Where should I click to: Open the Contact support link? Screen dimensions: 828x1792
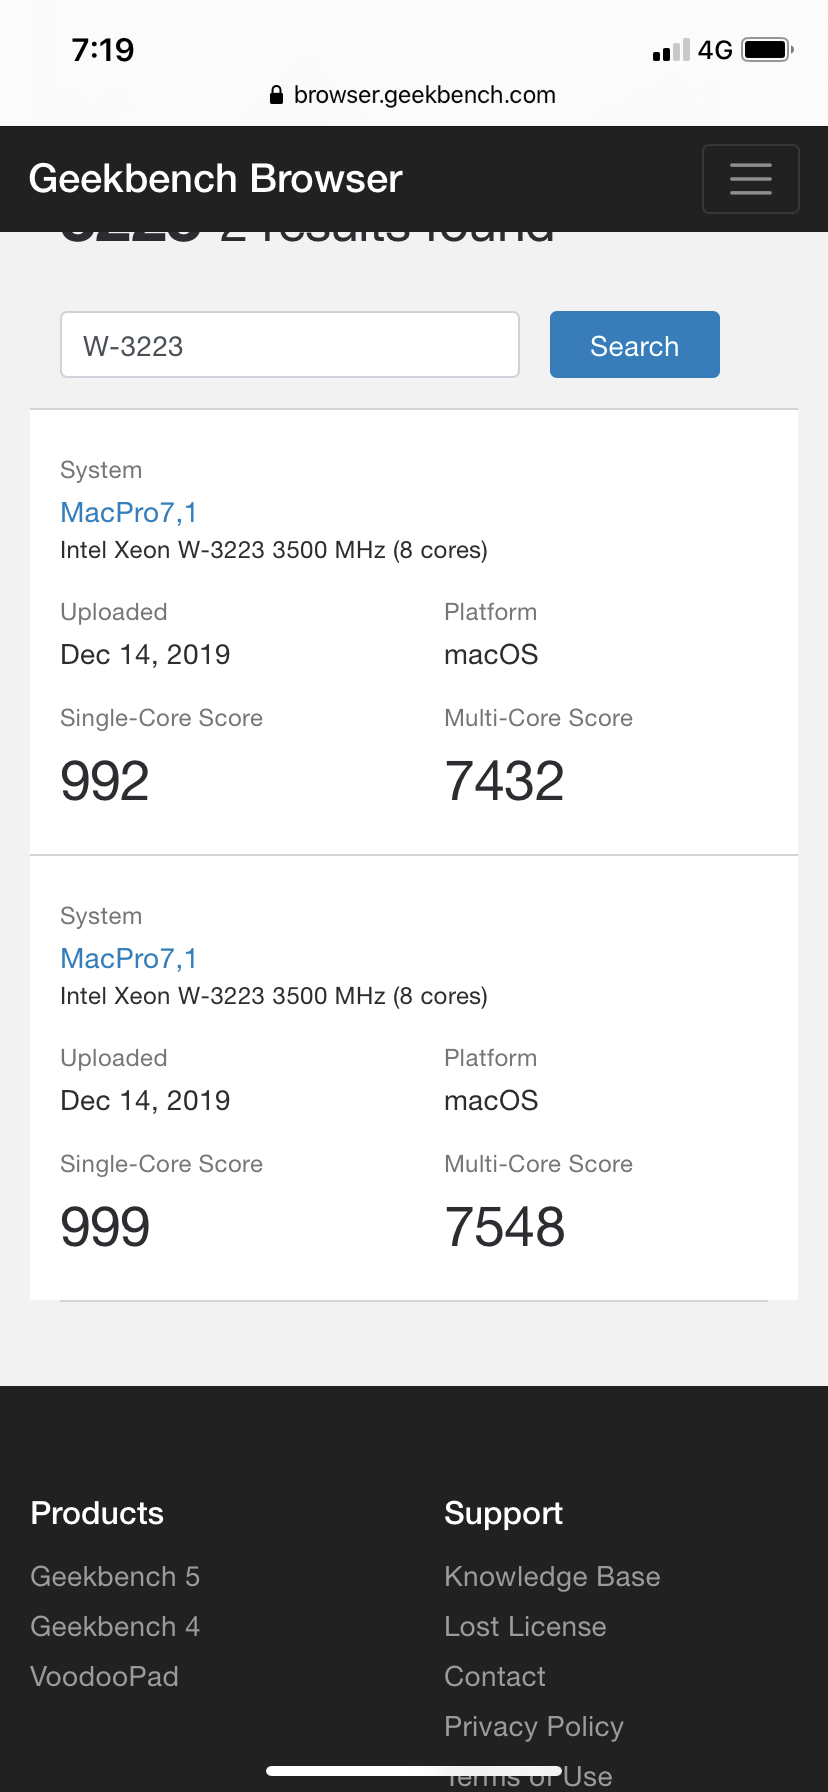[x=495, y=1676]
